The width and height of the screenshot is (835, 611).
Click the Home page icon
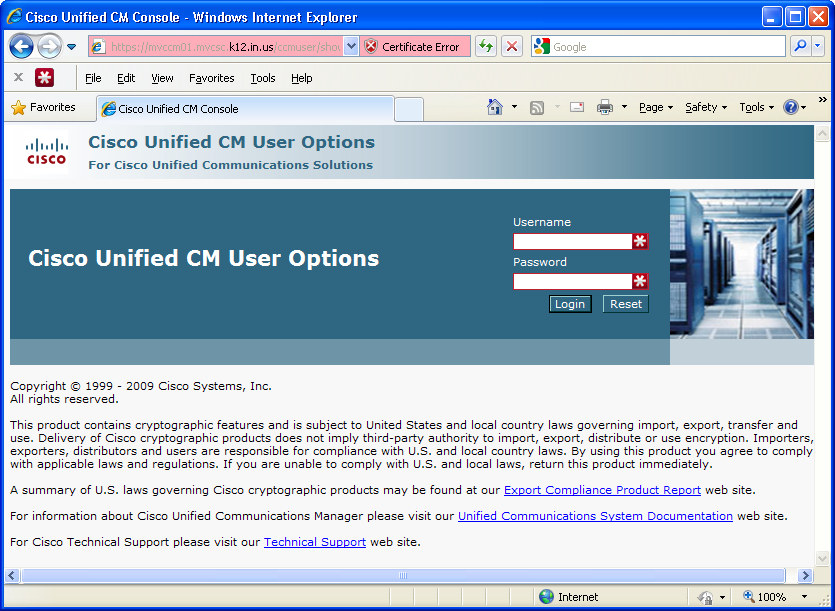pyautogui.click(x=495, y=107)
